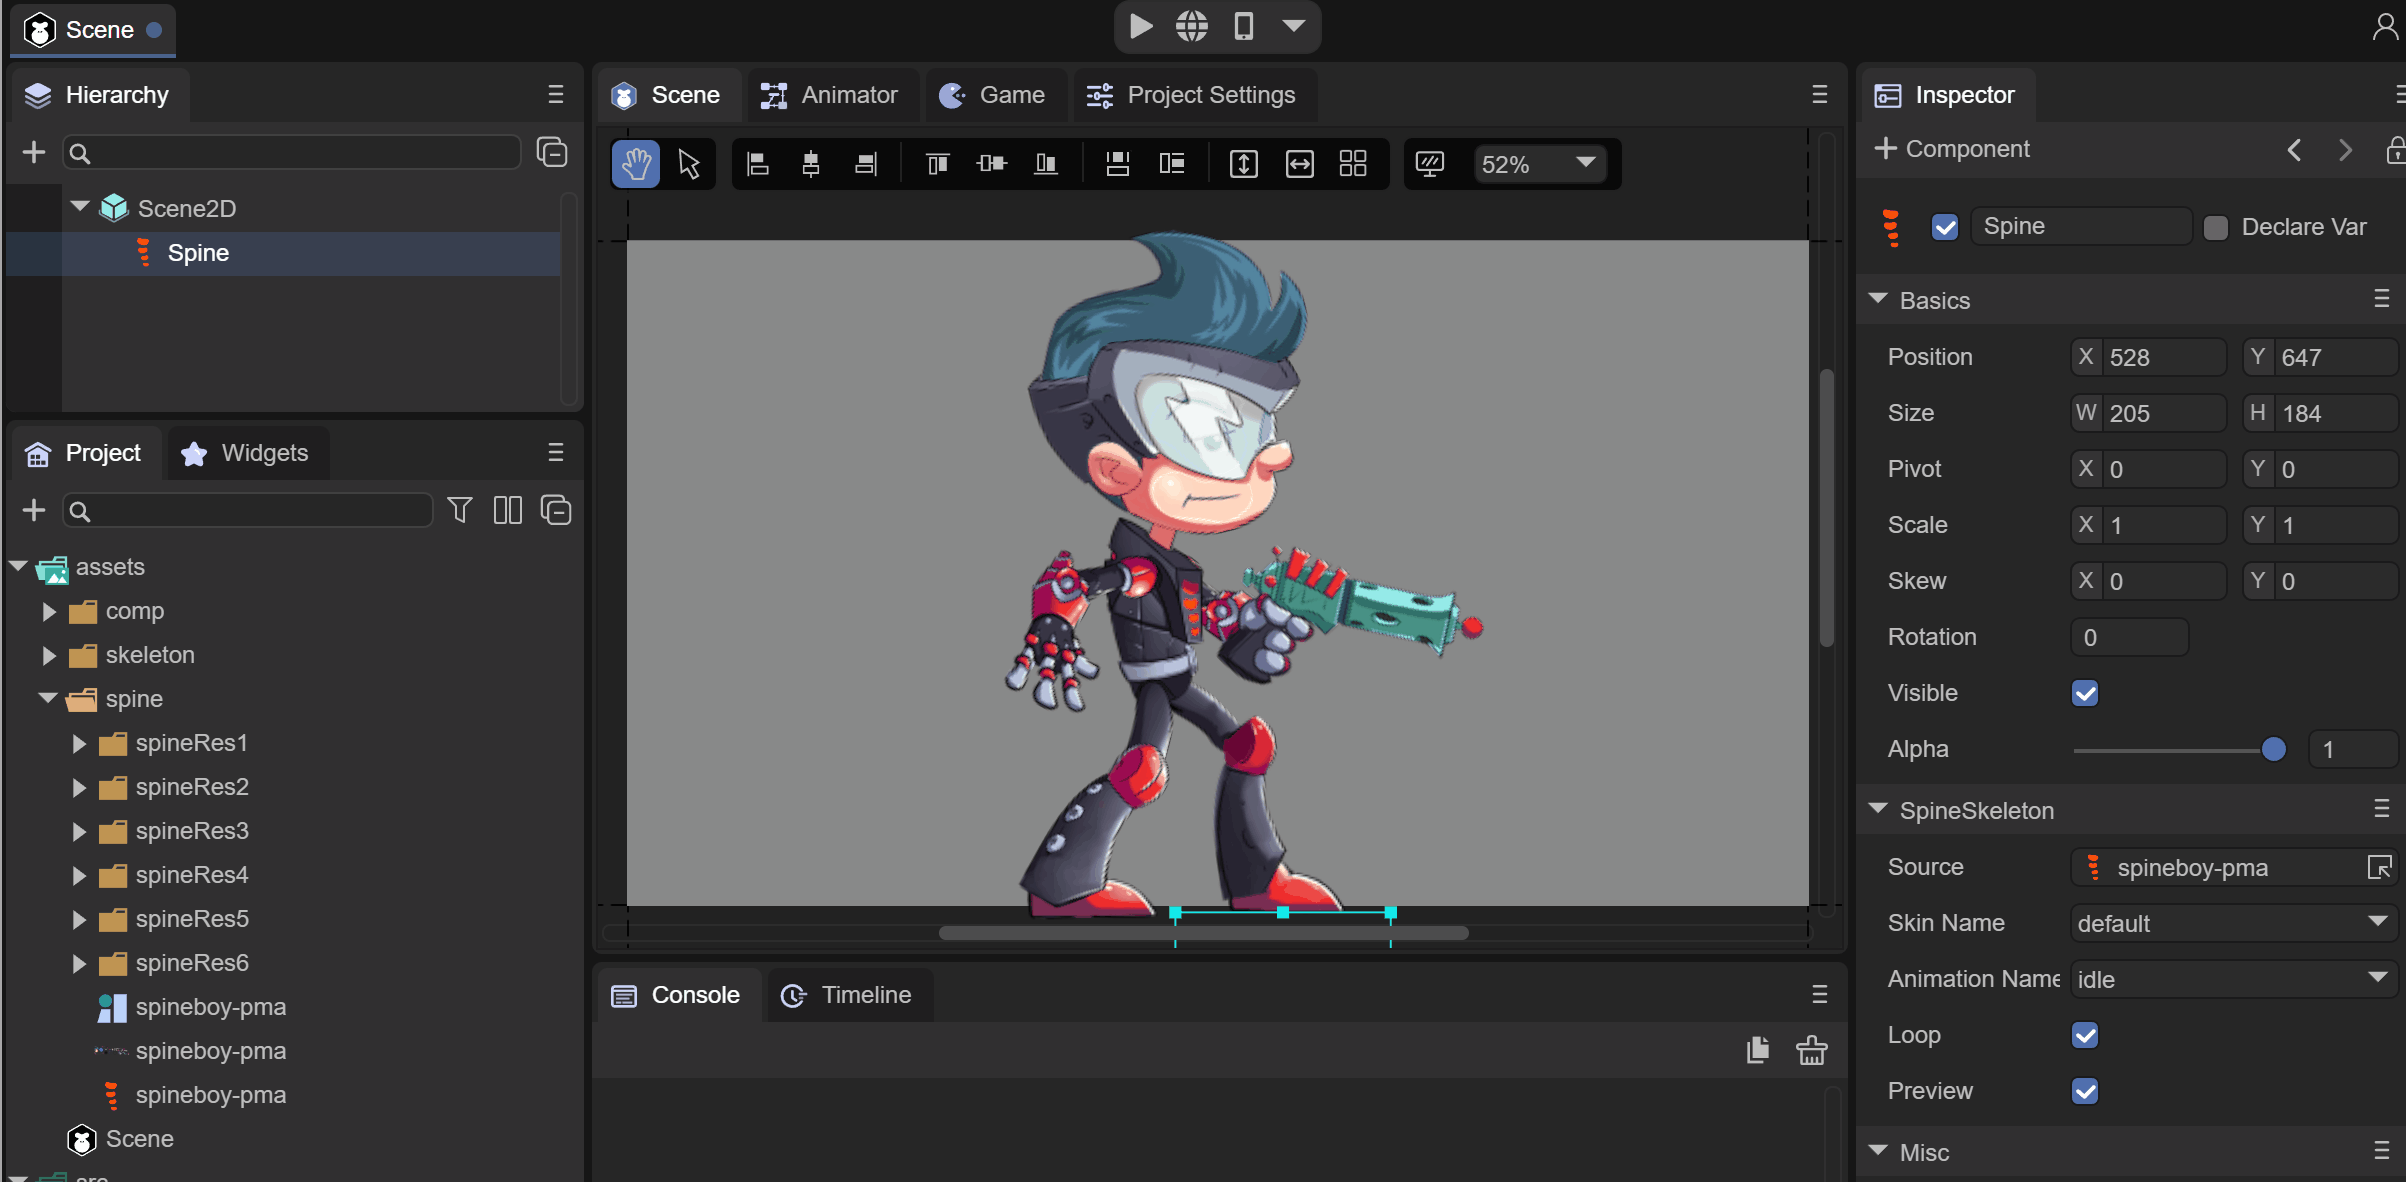Toggle the Preview checkbox
Image resolution: width=2406 pixels, height=1182 pixels.
(x=2085, y=1091)
